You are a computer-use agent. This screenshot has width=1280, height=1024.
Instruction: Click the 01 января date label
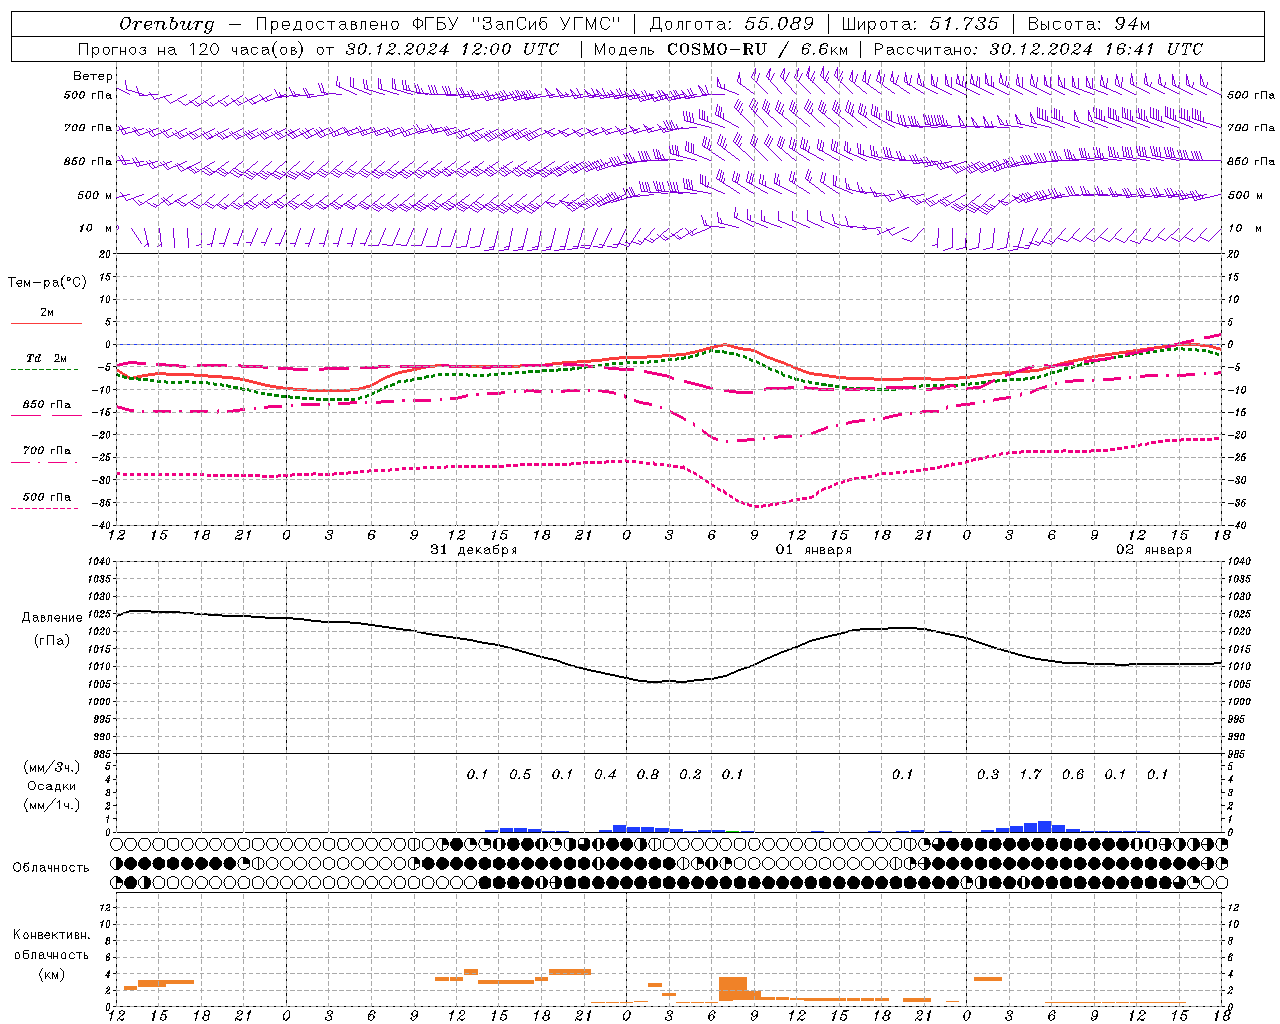click(x=814, y=550)
